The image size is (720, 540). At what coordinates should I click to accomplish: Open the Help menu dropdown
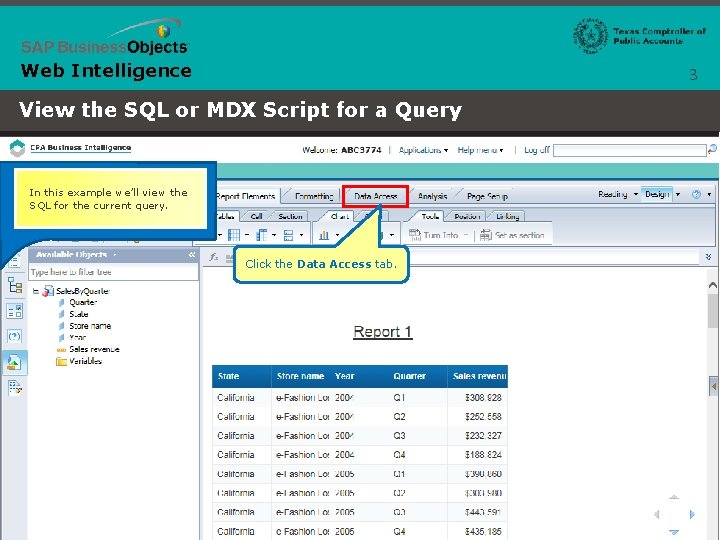pos(480,150)
